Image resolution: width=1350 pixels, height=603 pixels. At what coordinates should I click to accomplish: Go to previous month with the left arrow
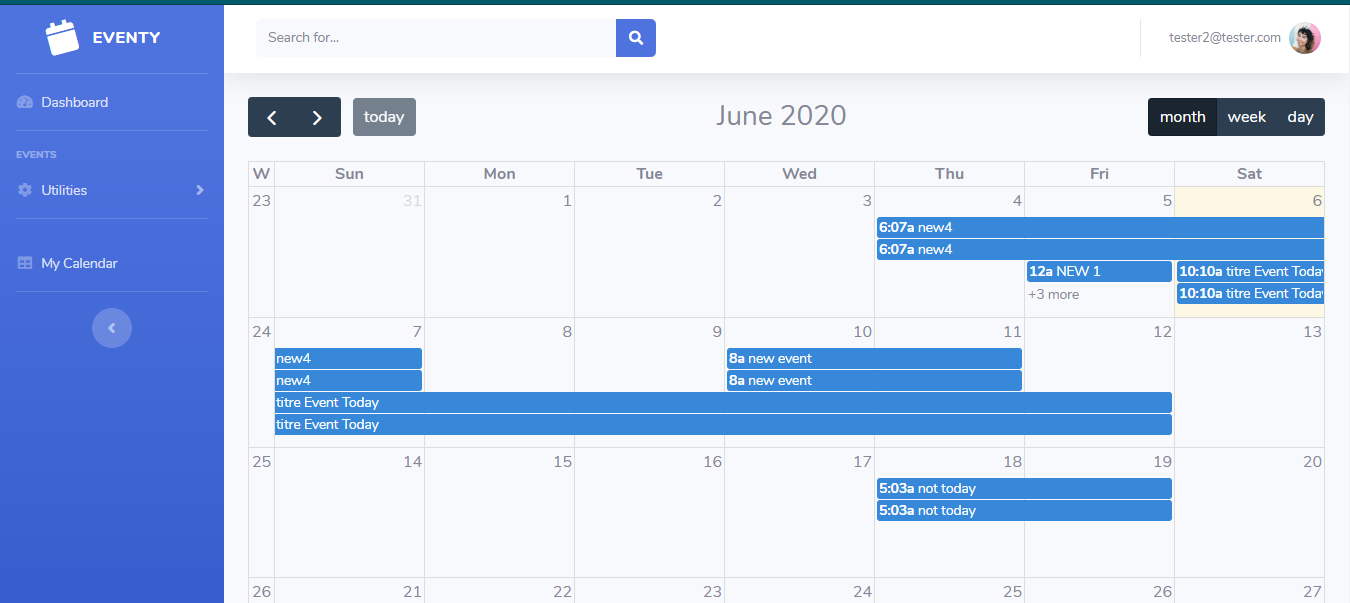pos(271,117)
